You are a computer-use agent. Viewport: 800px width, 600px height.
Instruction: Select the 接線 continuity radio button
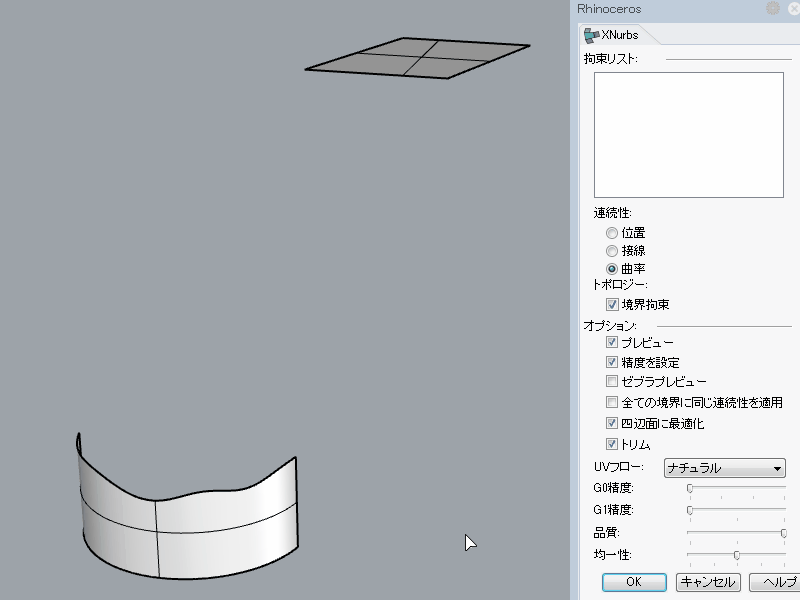click(x=612, y=251)
